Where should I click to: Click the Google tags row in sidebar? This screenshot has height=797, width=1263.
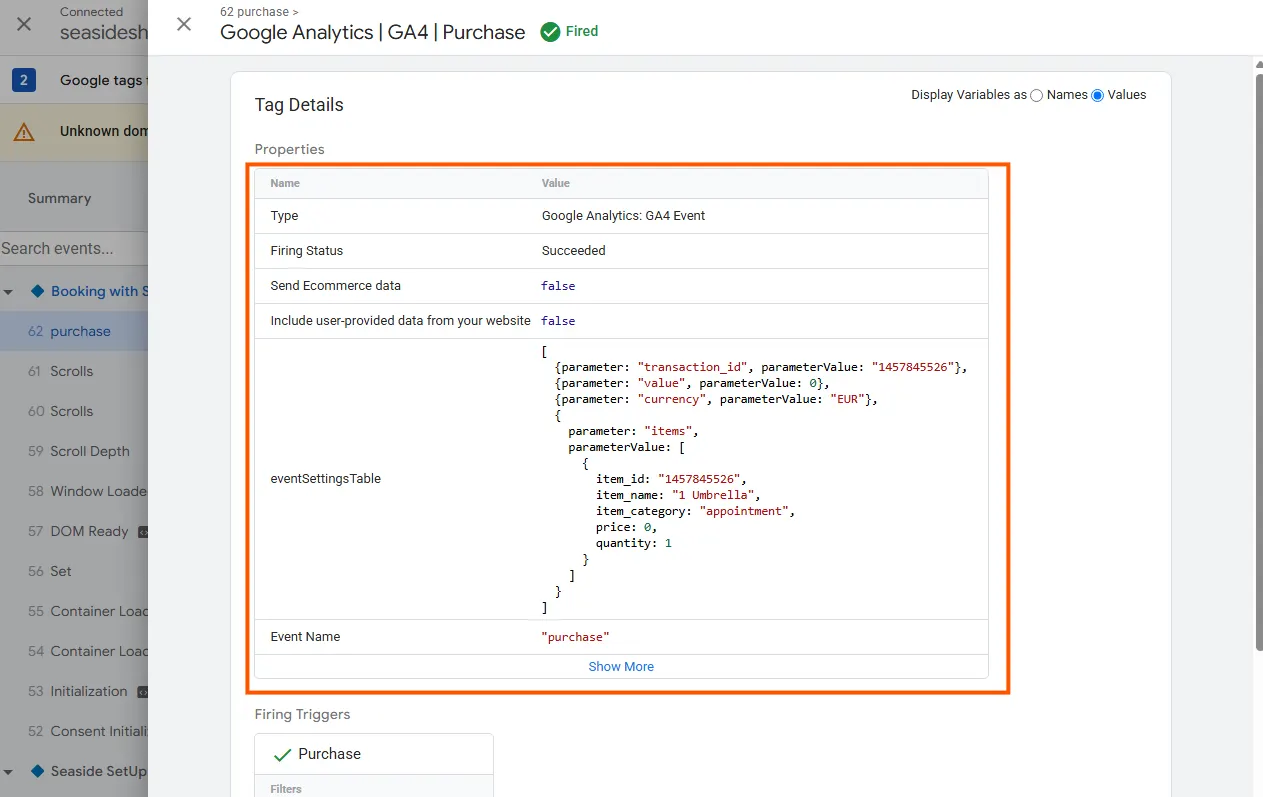(74, 80)
